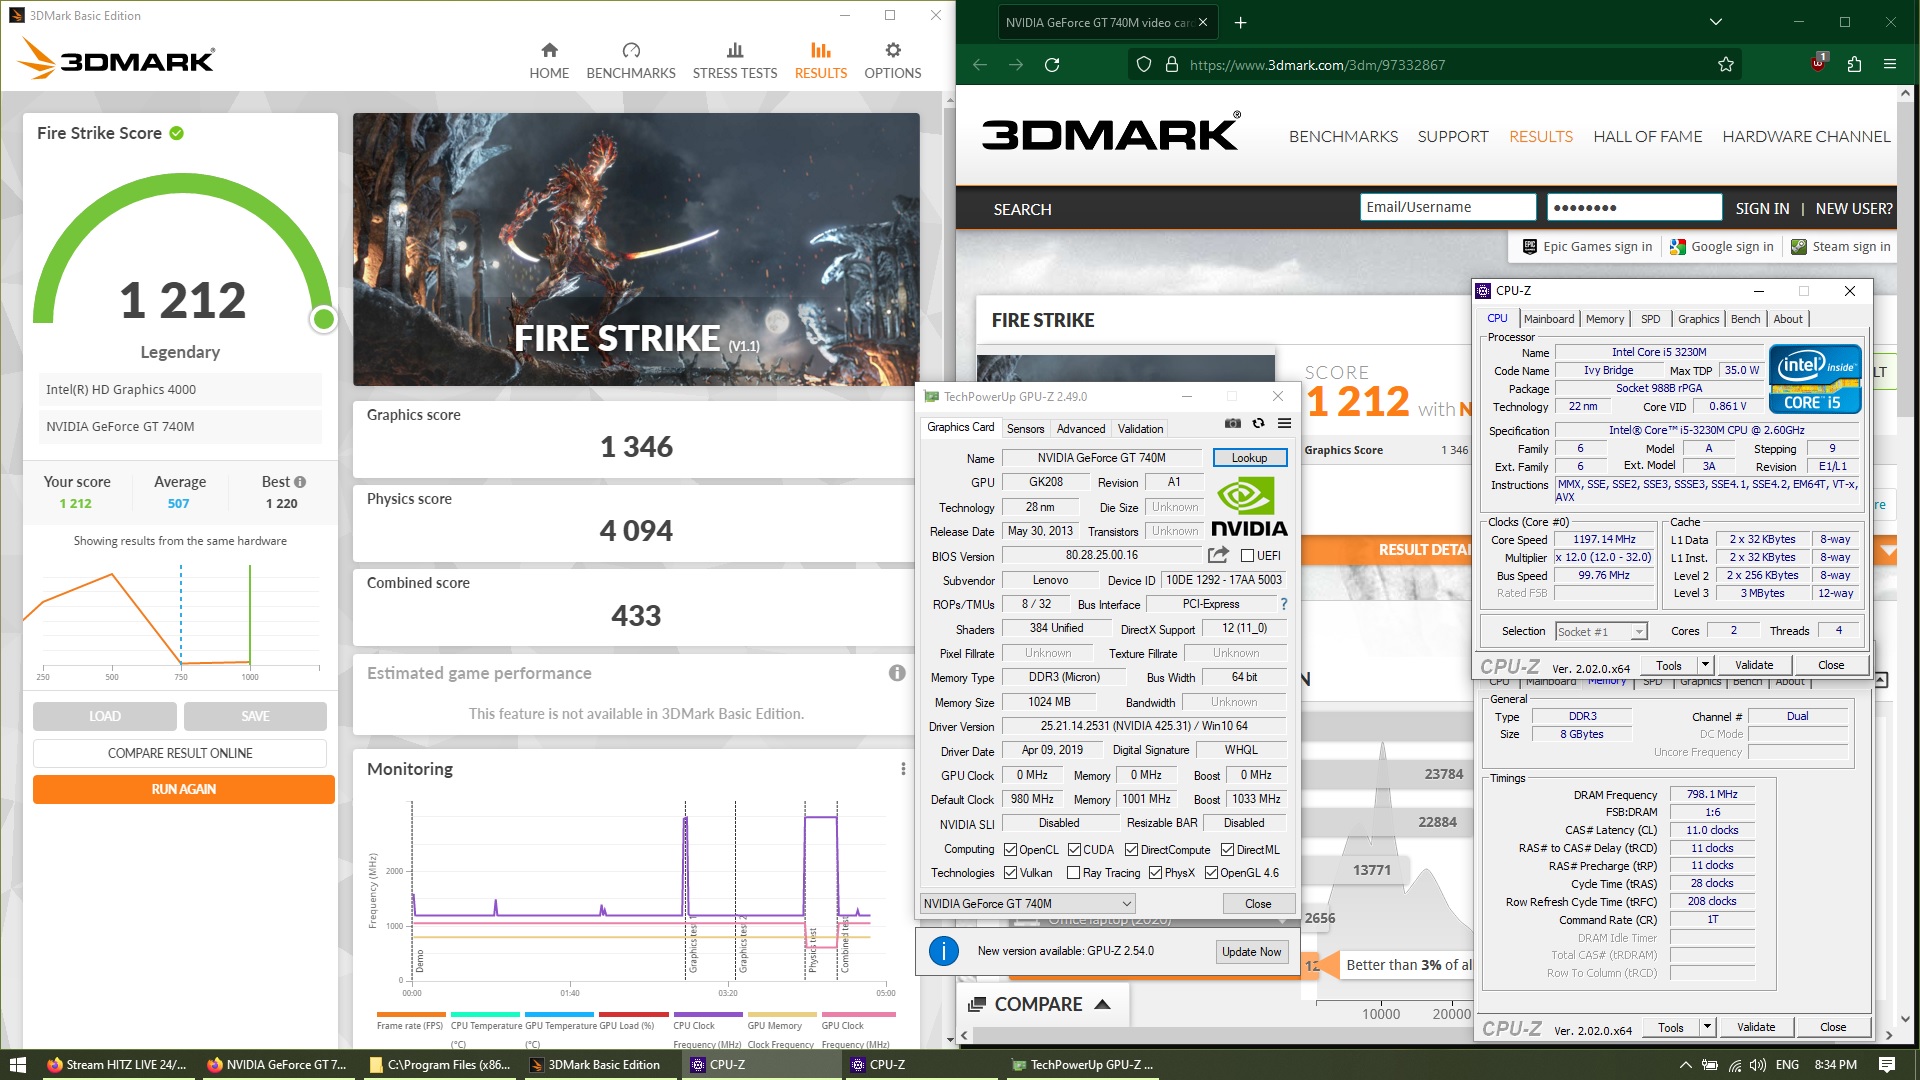Viewport: 1920px width, 1080px height.
Task: Click the Fire Strike preview image
Action: pyautogui.click(x=636, y=249)
